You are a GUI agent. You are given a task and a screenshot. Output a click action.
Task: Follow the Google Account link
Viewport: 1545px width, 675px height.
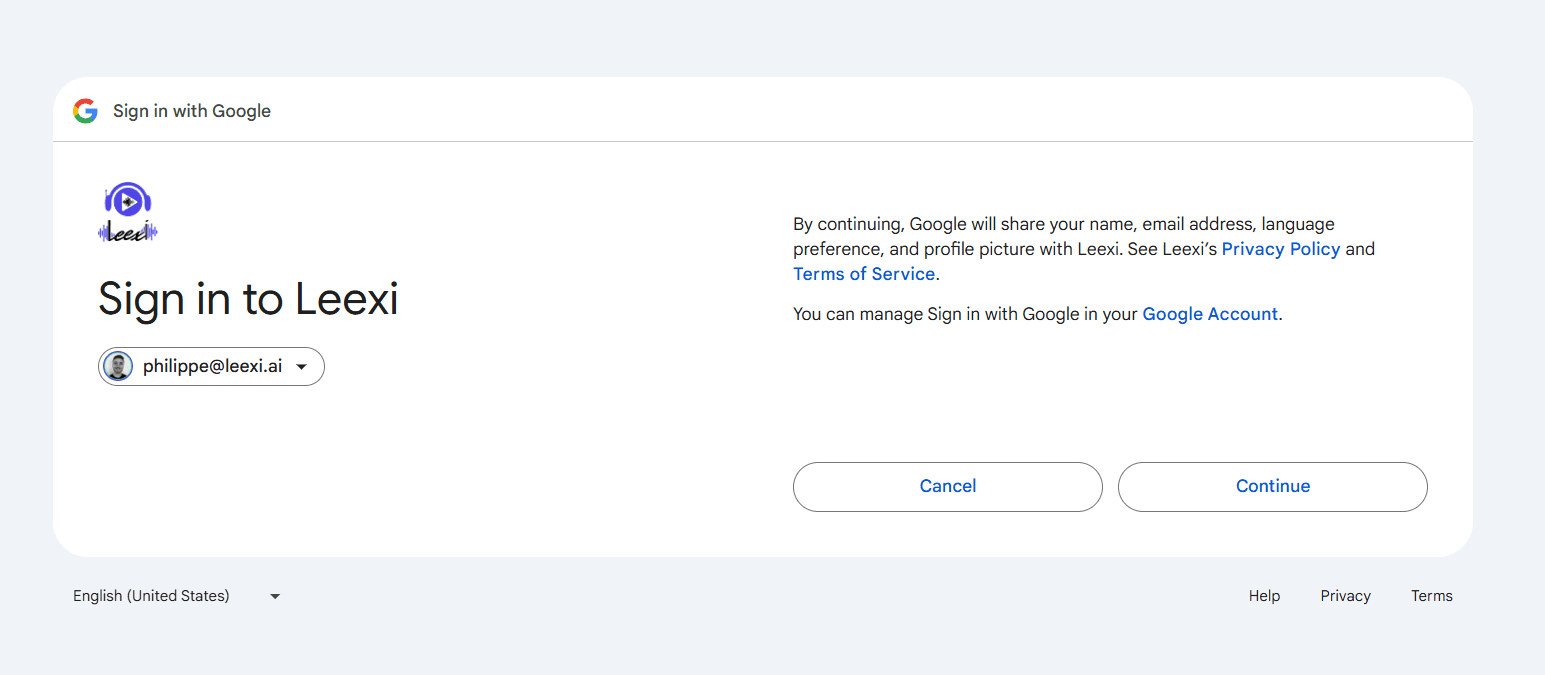[x=1209, y=314]
